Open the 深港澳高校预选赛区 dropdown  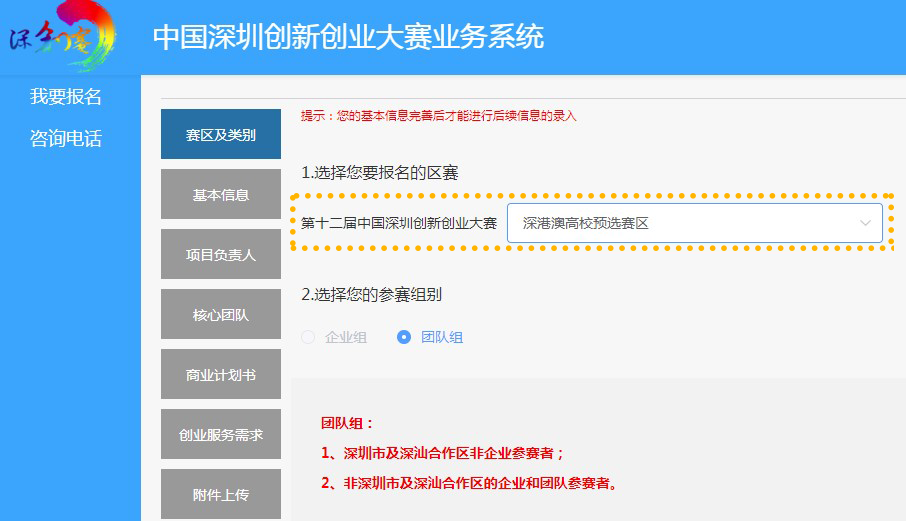click(695, 223)
